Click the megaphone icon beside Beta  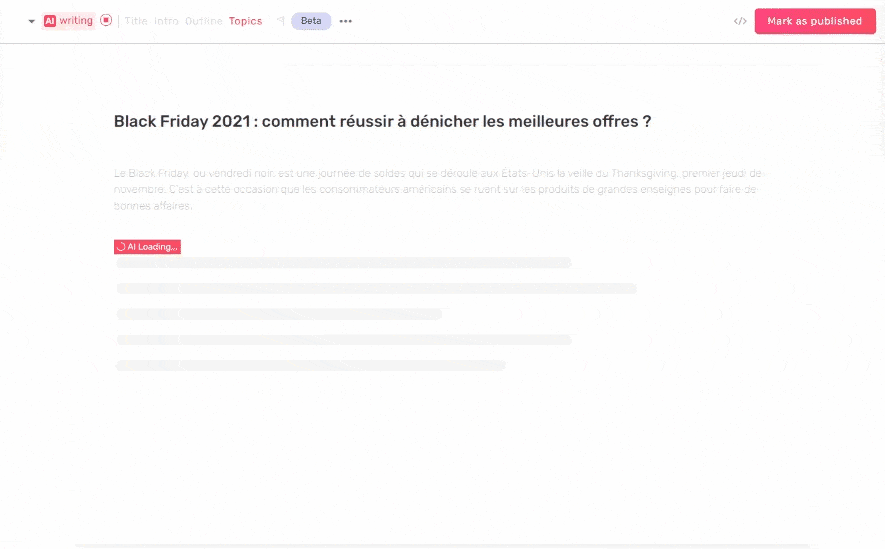tap(281, 21)
